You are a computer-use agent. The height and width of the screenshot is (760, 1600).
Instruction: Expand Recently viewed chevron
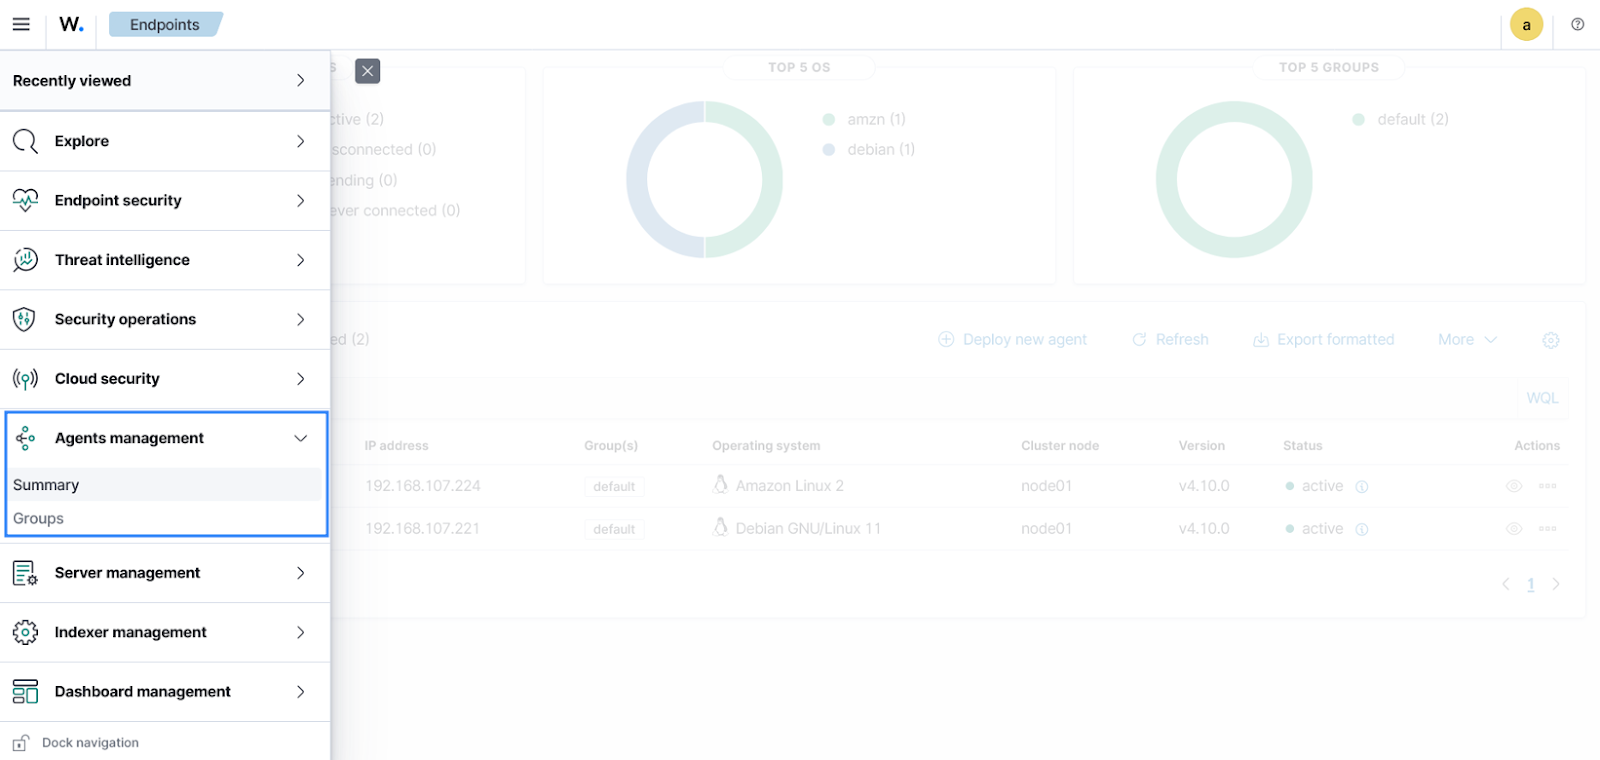300,80
